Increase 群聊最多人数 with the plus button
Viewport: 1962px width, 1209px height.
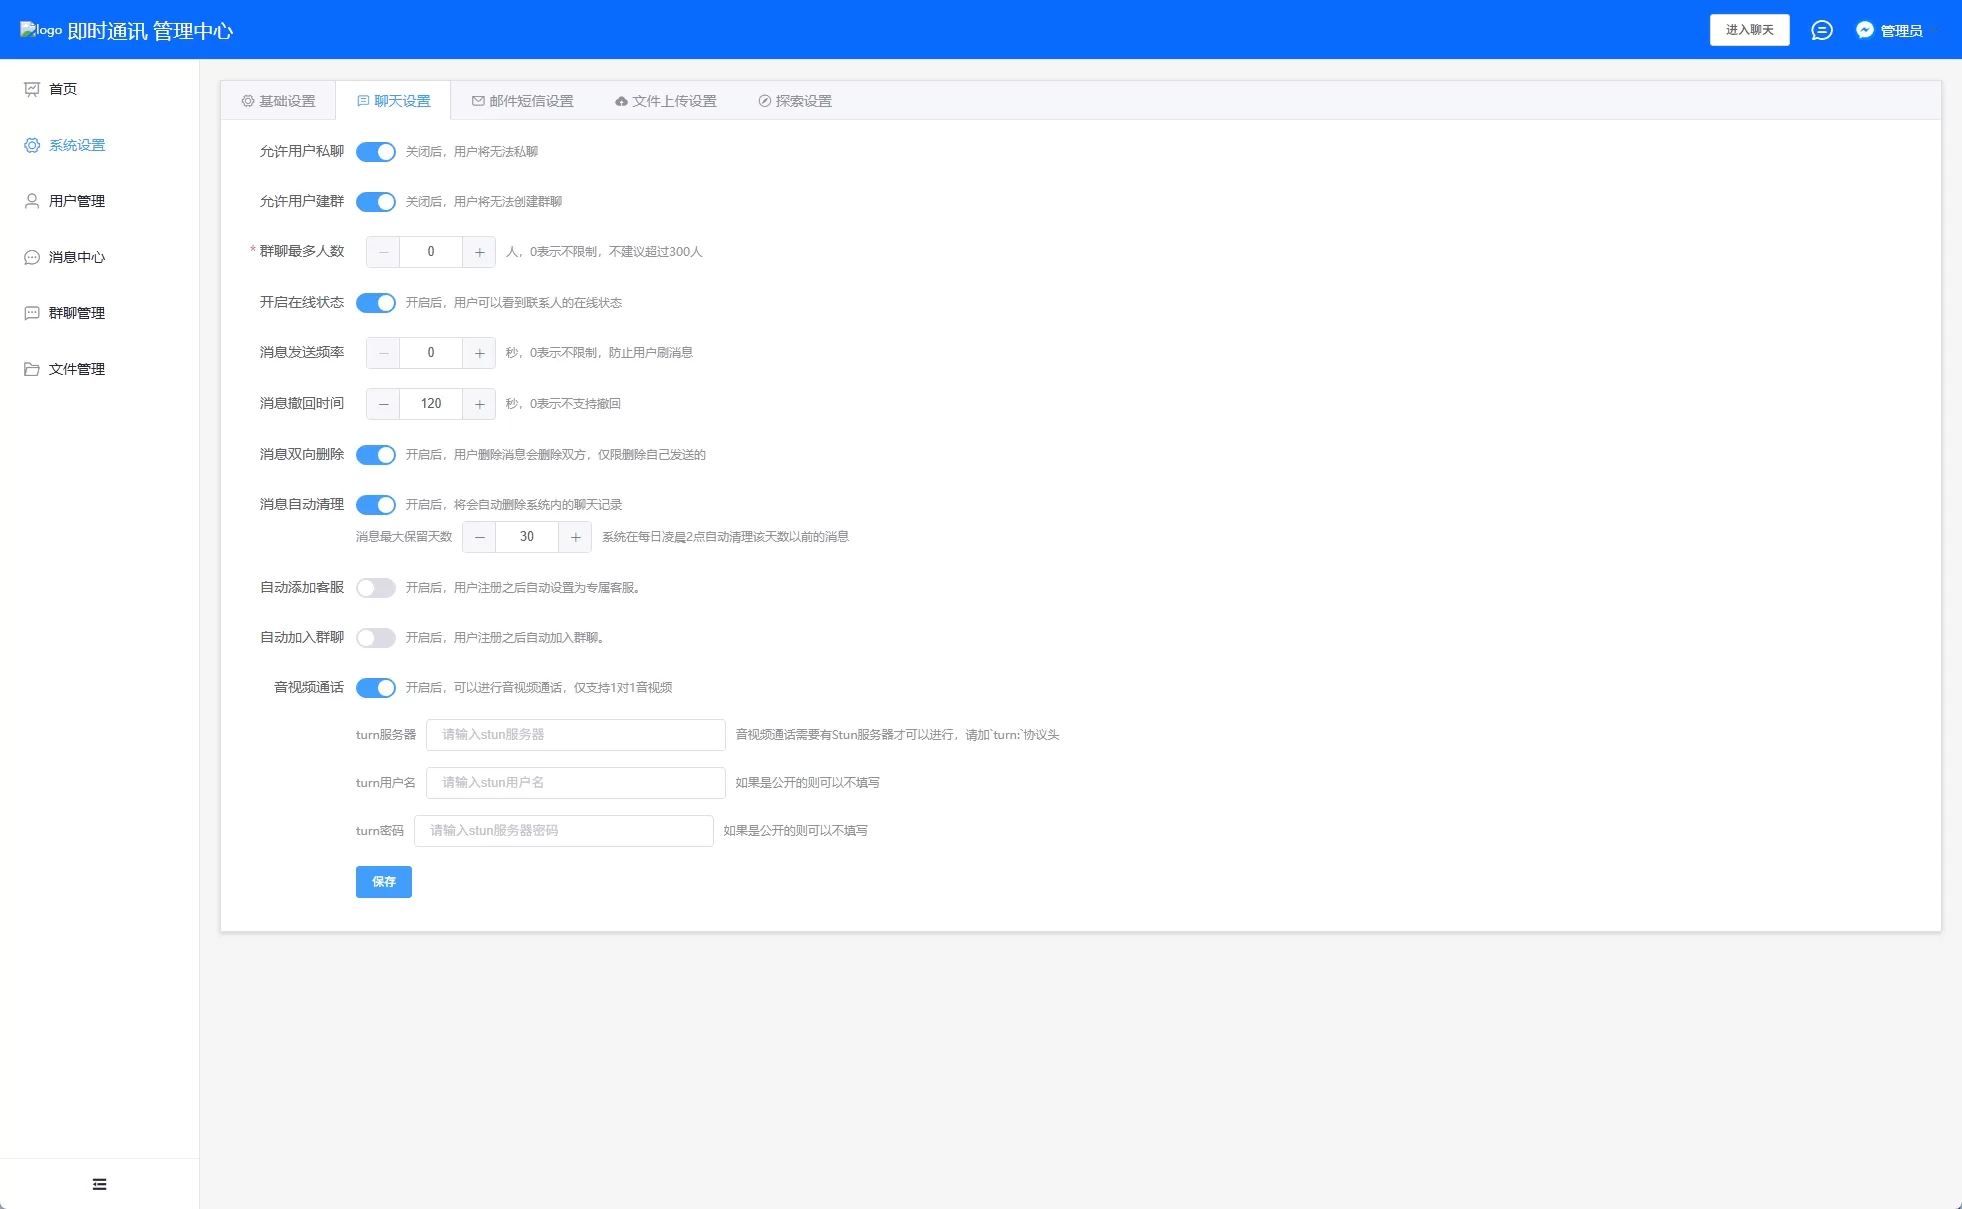[480, 252]
